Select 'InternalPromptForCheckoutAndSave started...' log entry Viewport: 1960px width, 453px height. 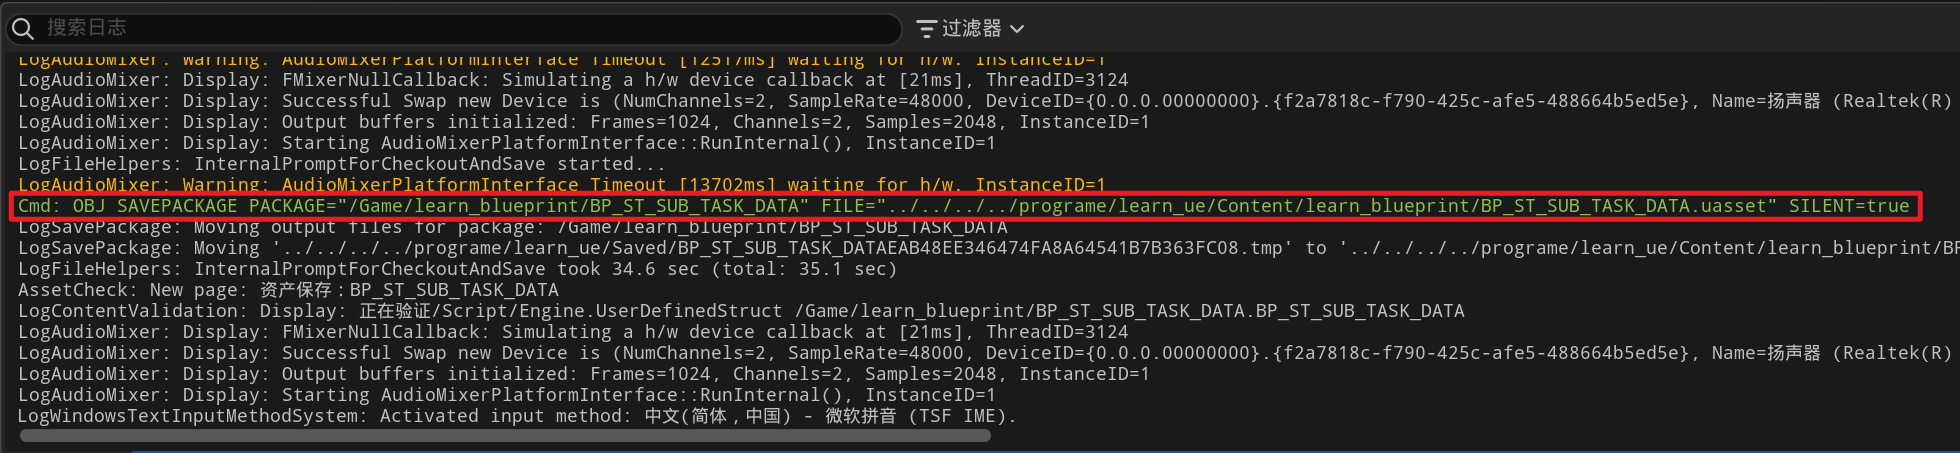click(341, 164)
